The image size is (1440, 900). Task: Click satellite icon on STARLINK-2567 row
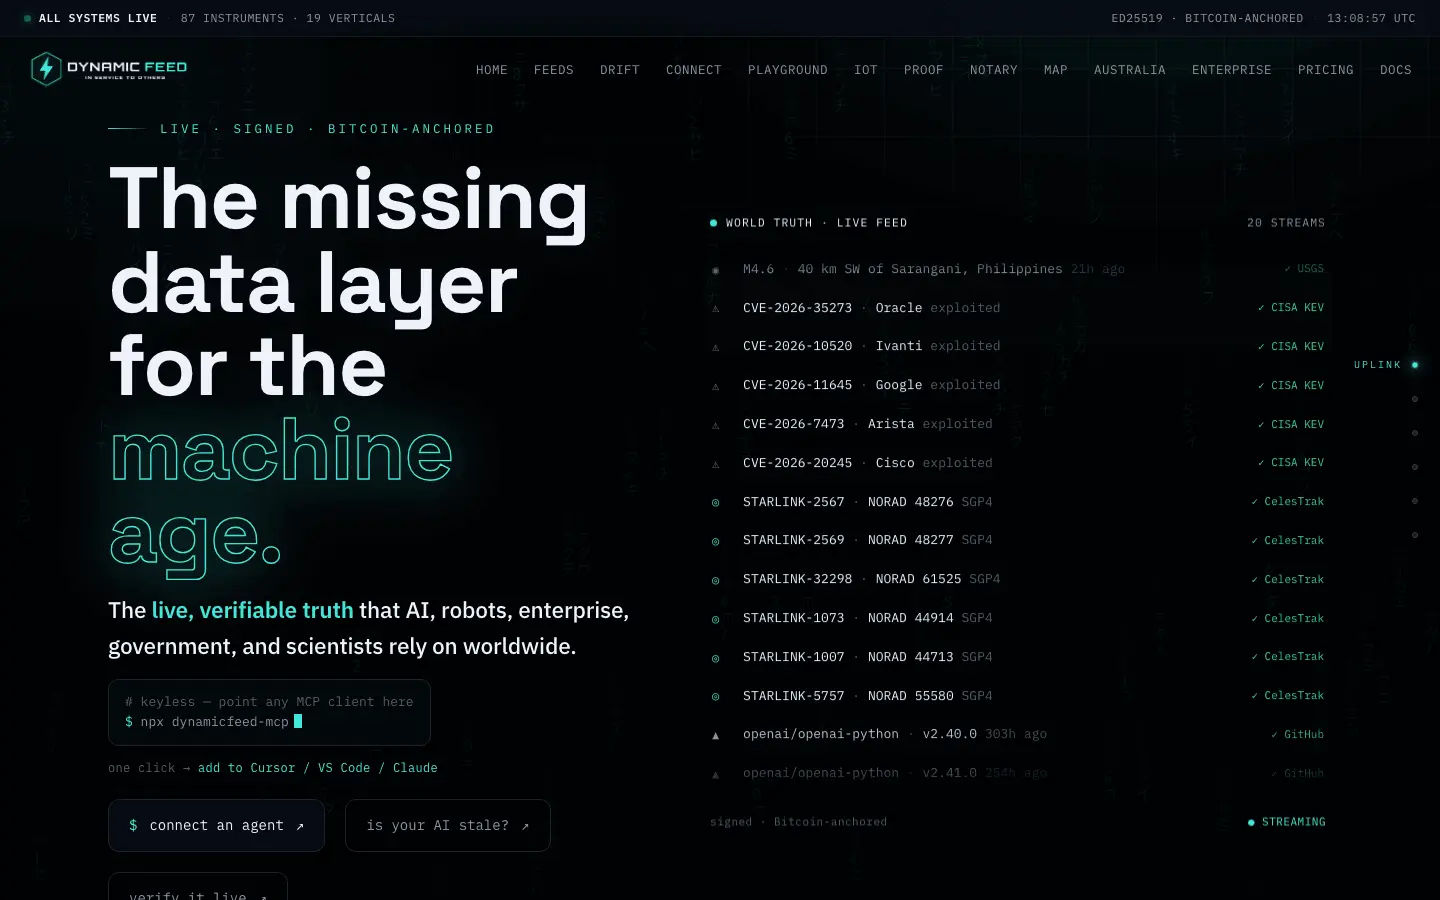(x=715, y=503)
